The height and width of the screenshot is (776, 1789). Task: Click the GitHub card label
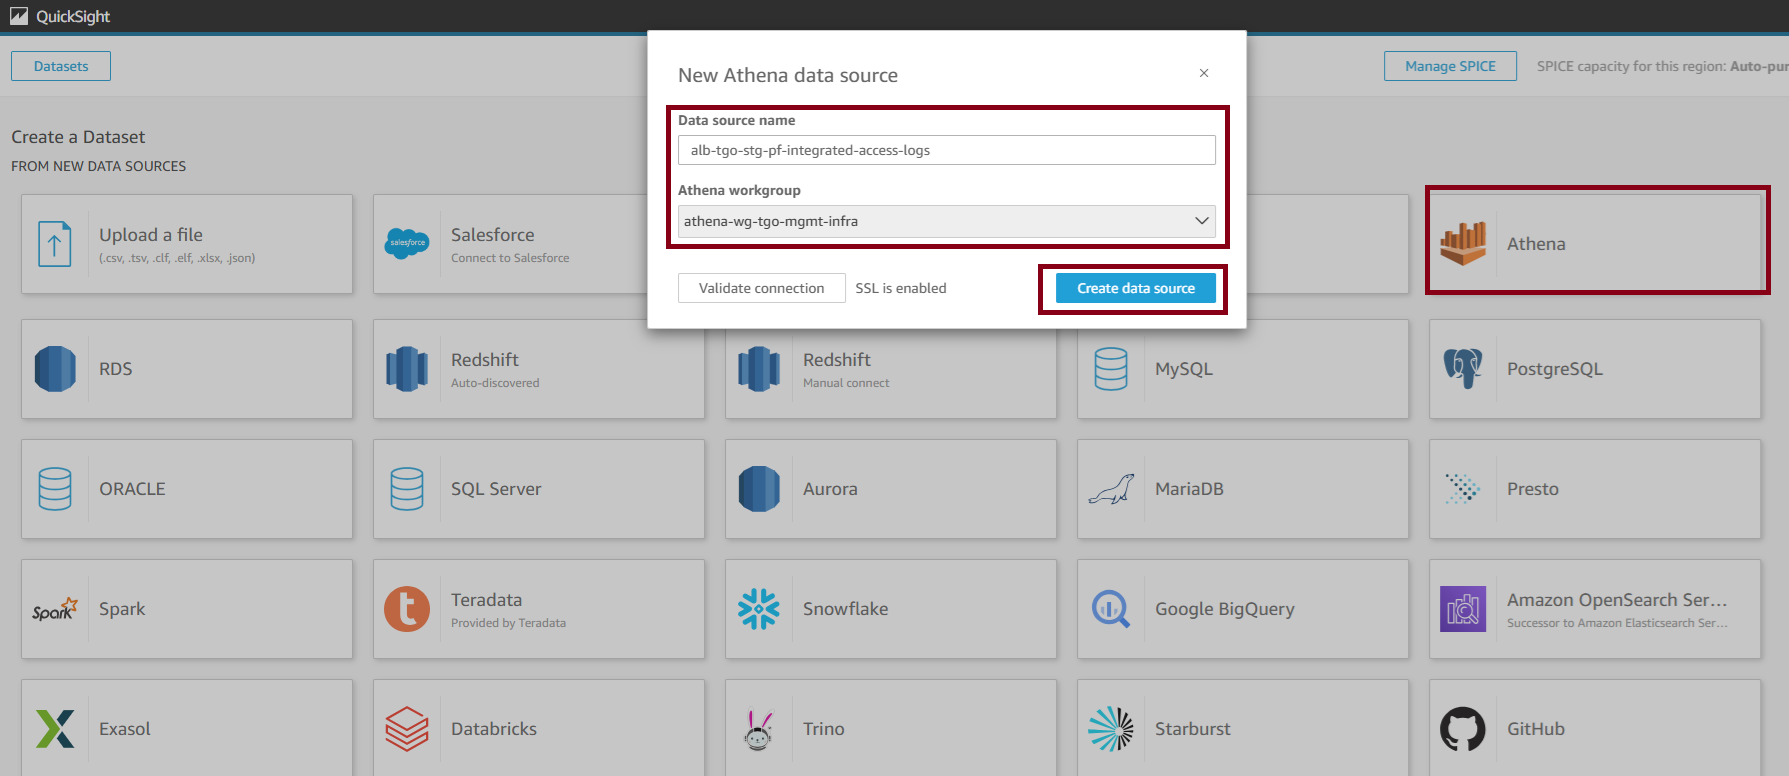(1536, 729)
